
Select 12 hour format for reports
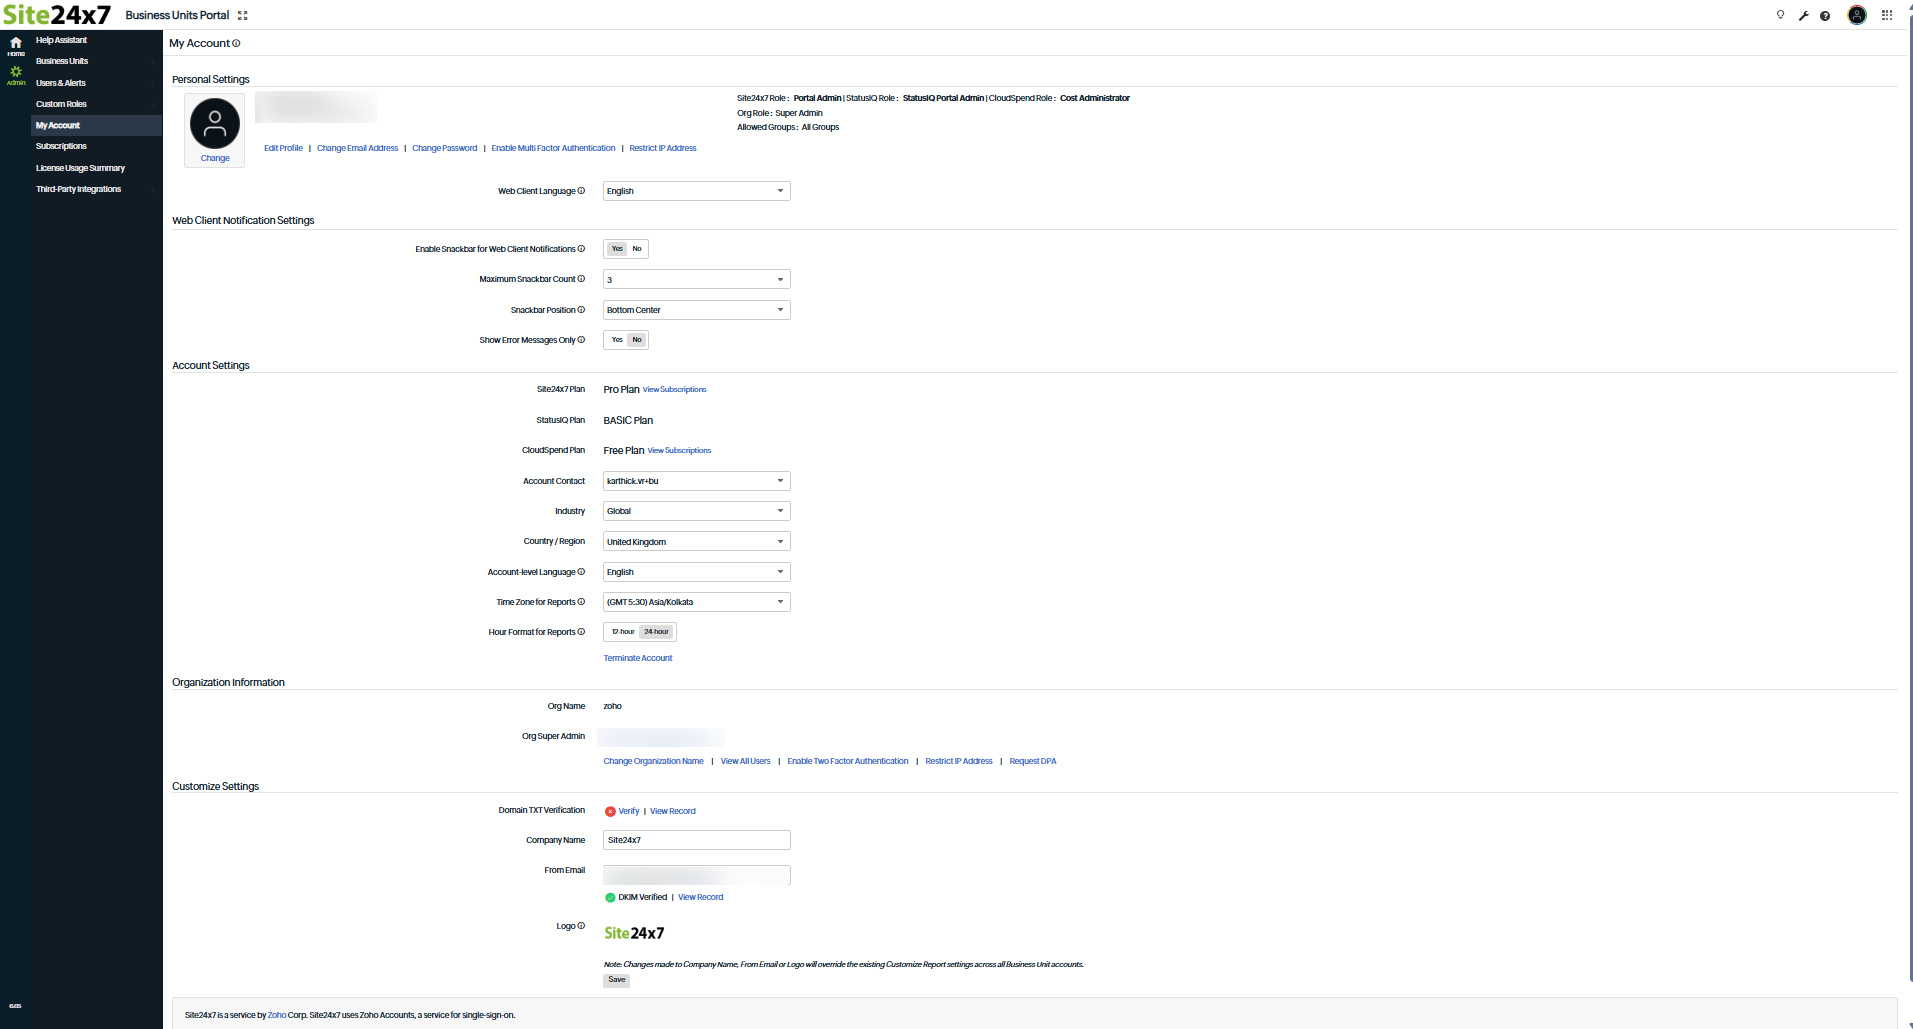pyautogui.click(x=623, y=632)
